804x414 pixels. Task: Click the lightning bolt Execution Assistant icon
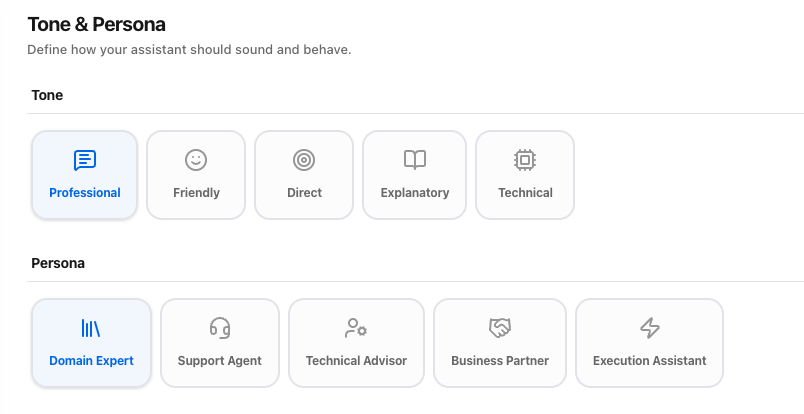click(x=650, y=328)
